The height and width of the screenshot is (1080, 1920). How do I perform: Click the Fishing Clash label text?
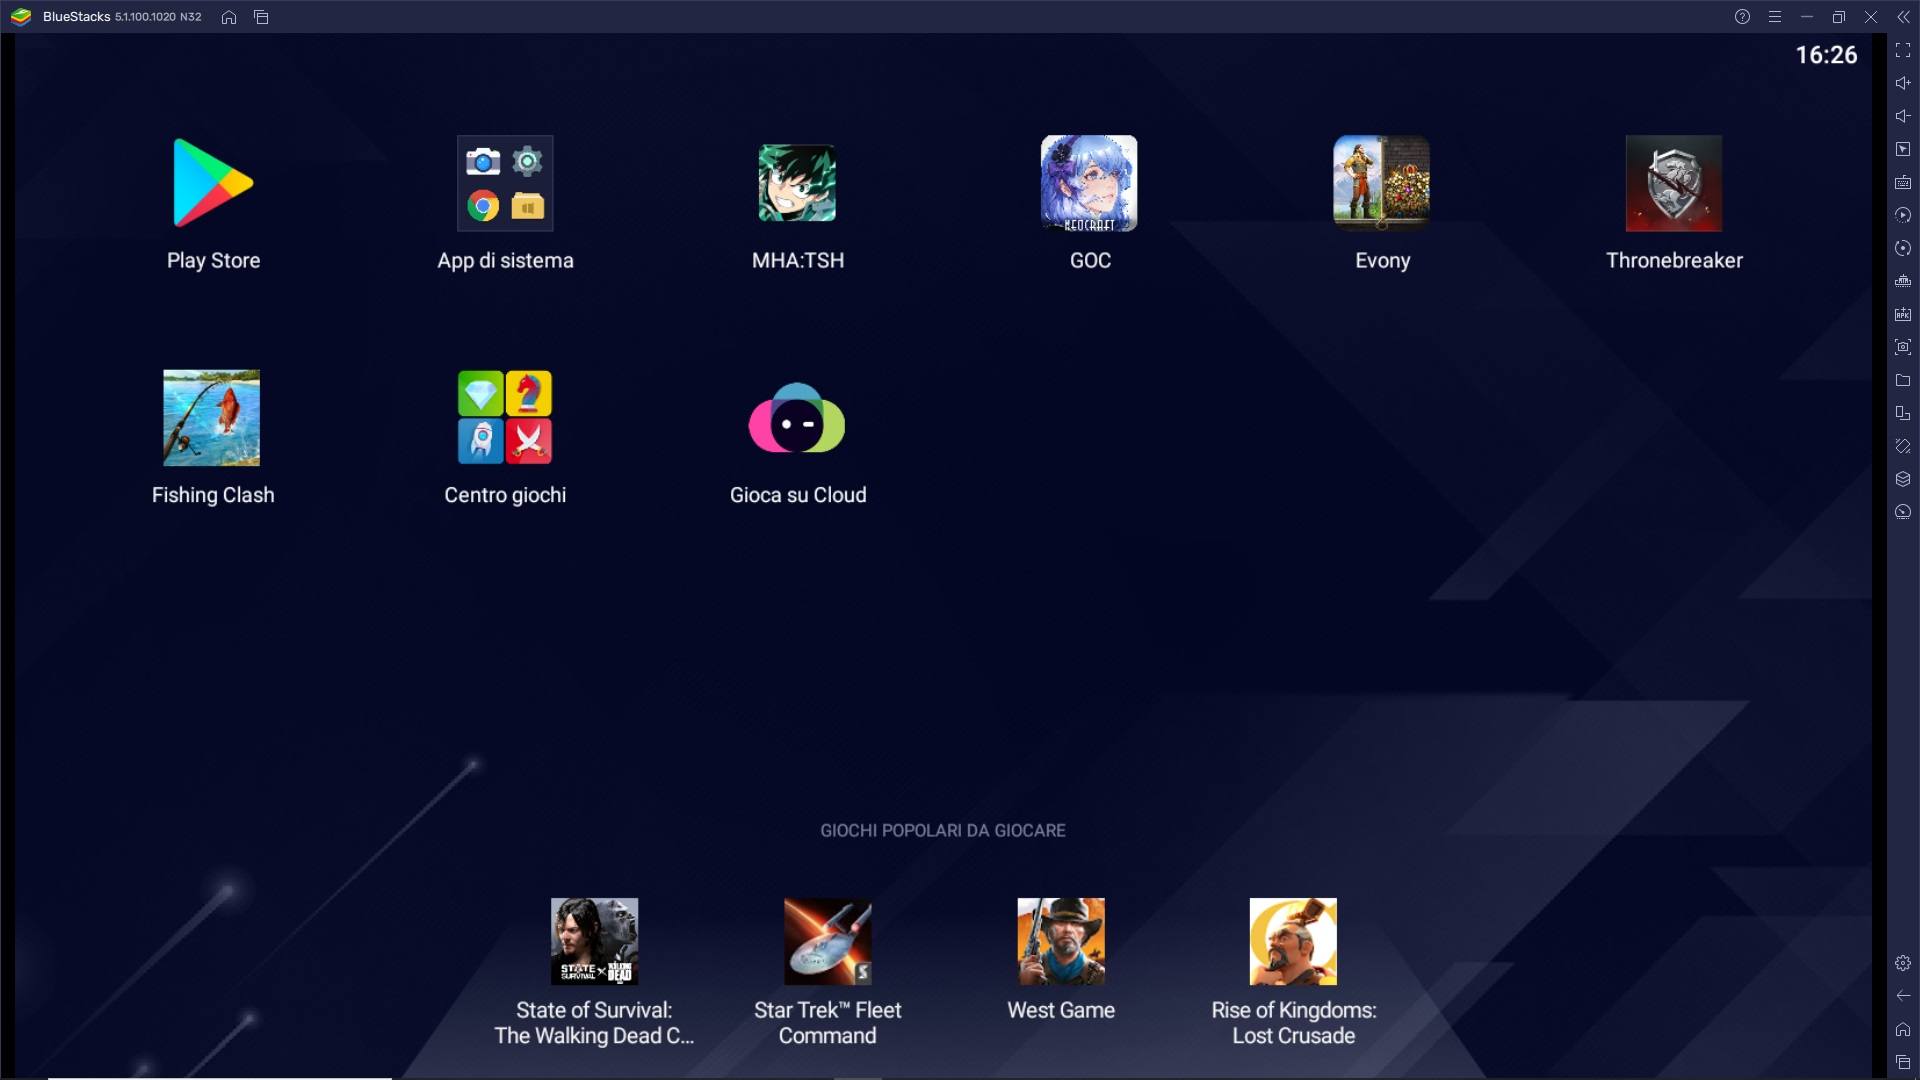click(213, 495)
